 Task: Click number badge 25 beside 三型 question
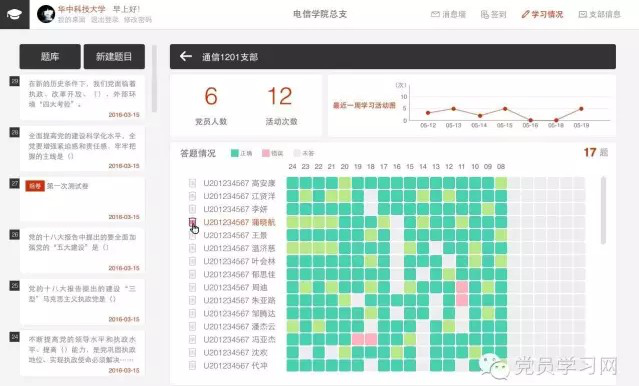[15, 286]
